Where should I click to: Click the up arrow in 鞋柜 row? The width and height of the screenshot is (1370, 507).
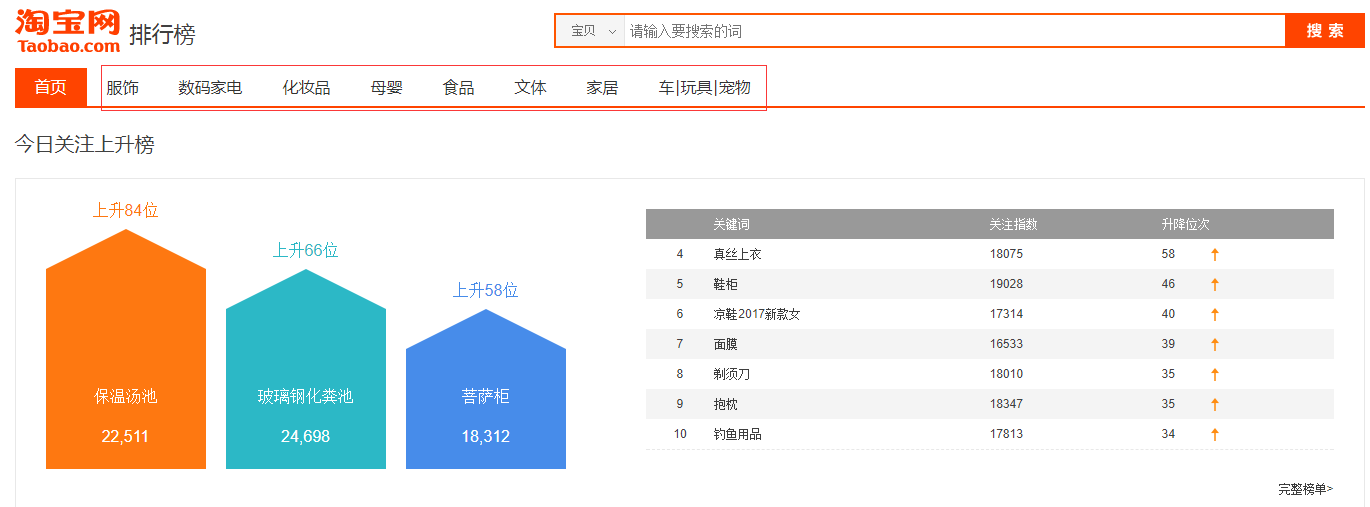pyautogui.click(x=1215, y=284)
